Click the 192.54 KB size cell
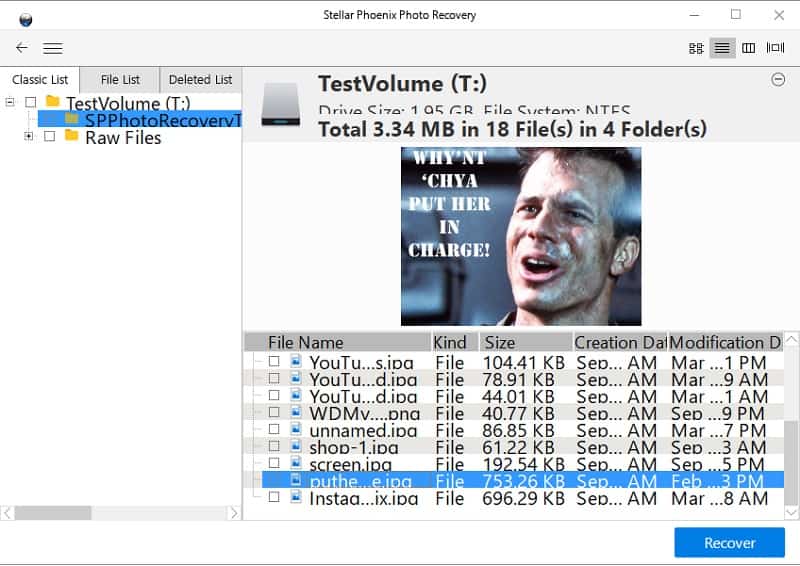The image size is (800, 566). coord(523,464)
